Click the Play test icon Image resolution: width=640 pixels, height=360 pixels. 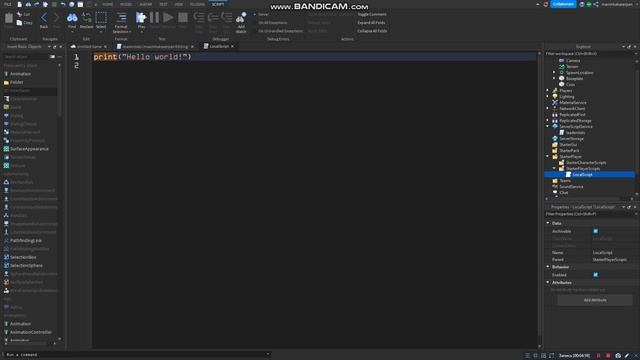(141, 18)
